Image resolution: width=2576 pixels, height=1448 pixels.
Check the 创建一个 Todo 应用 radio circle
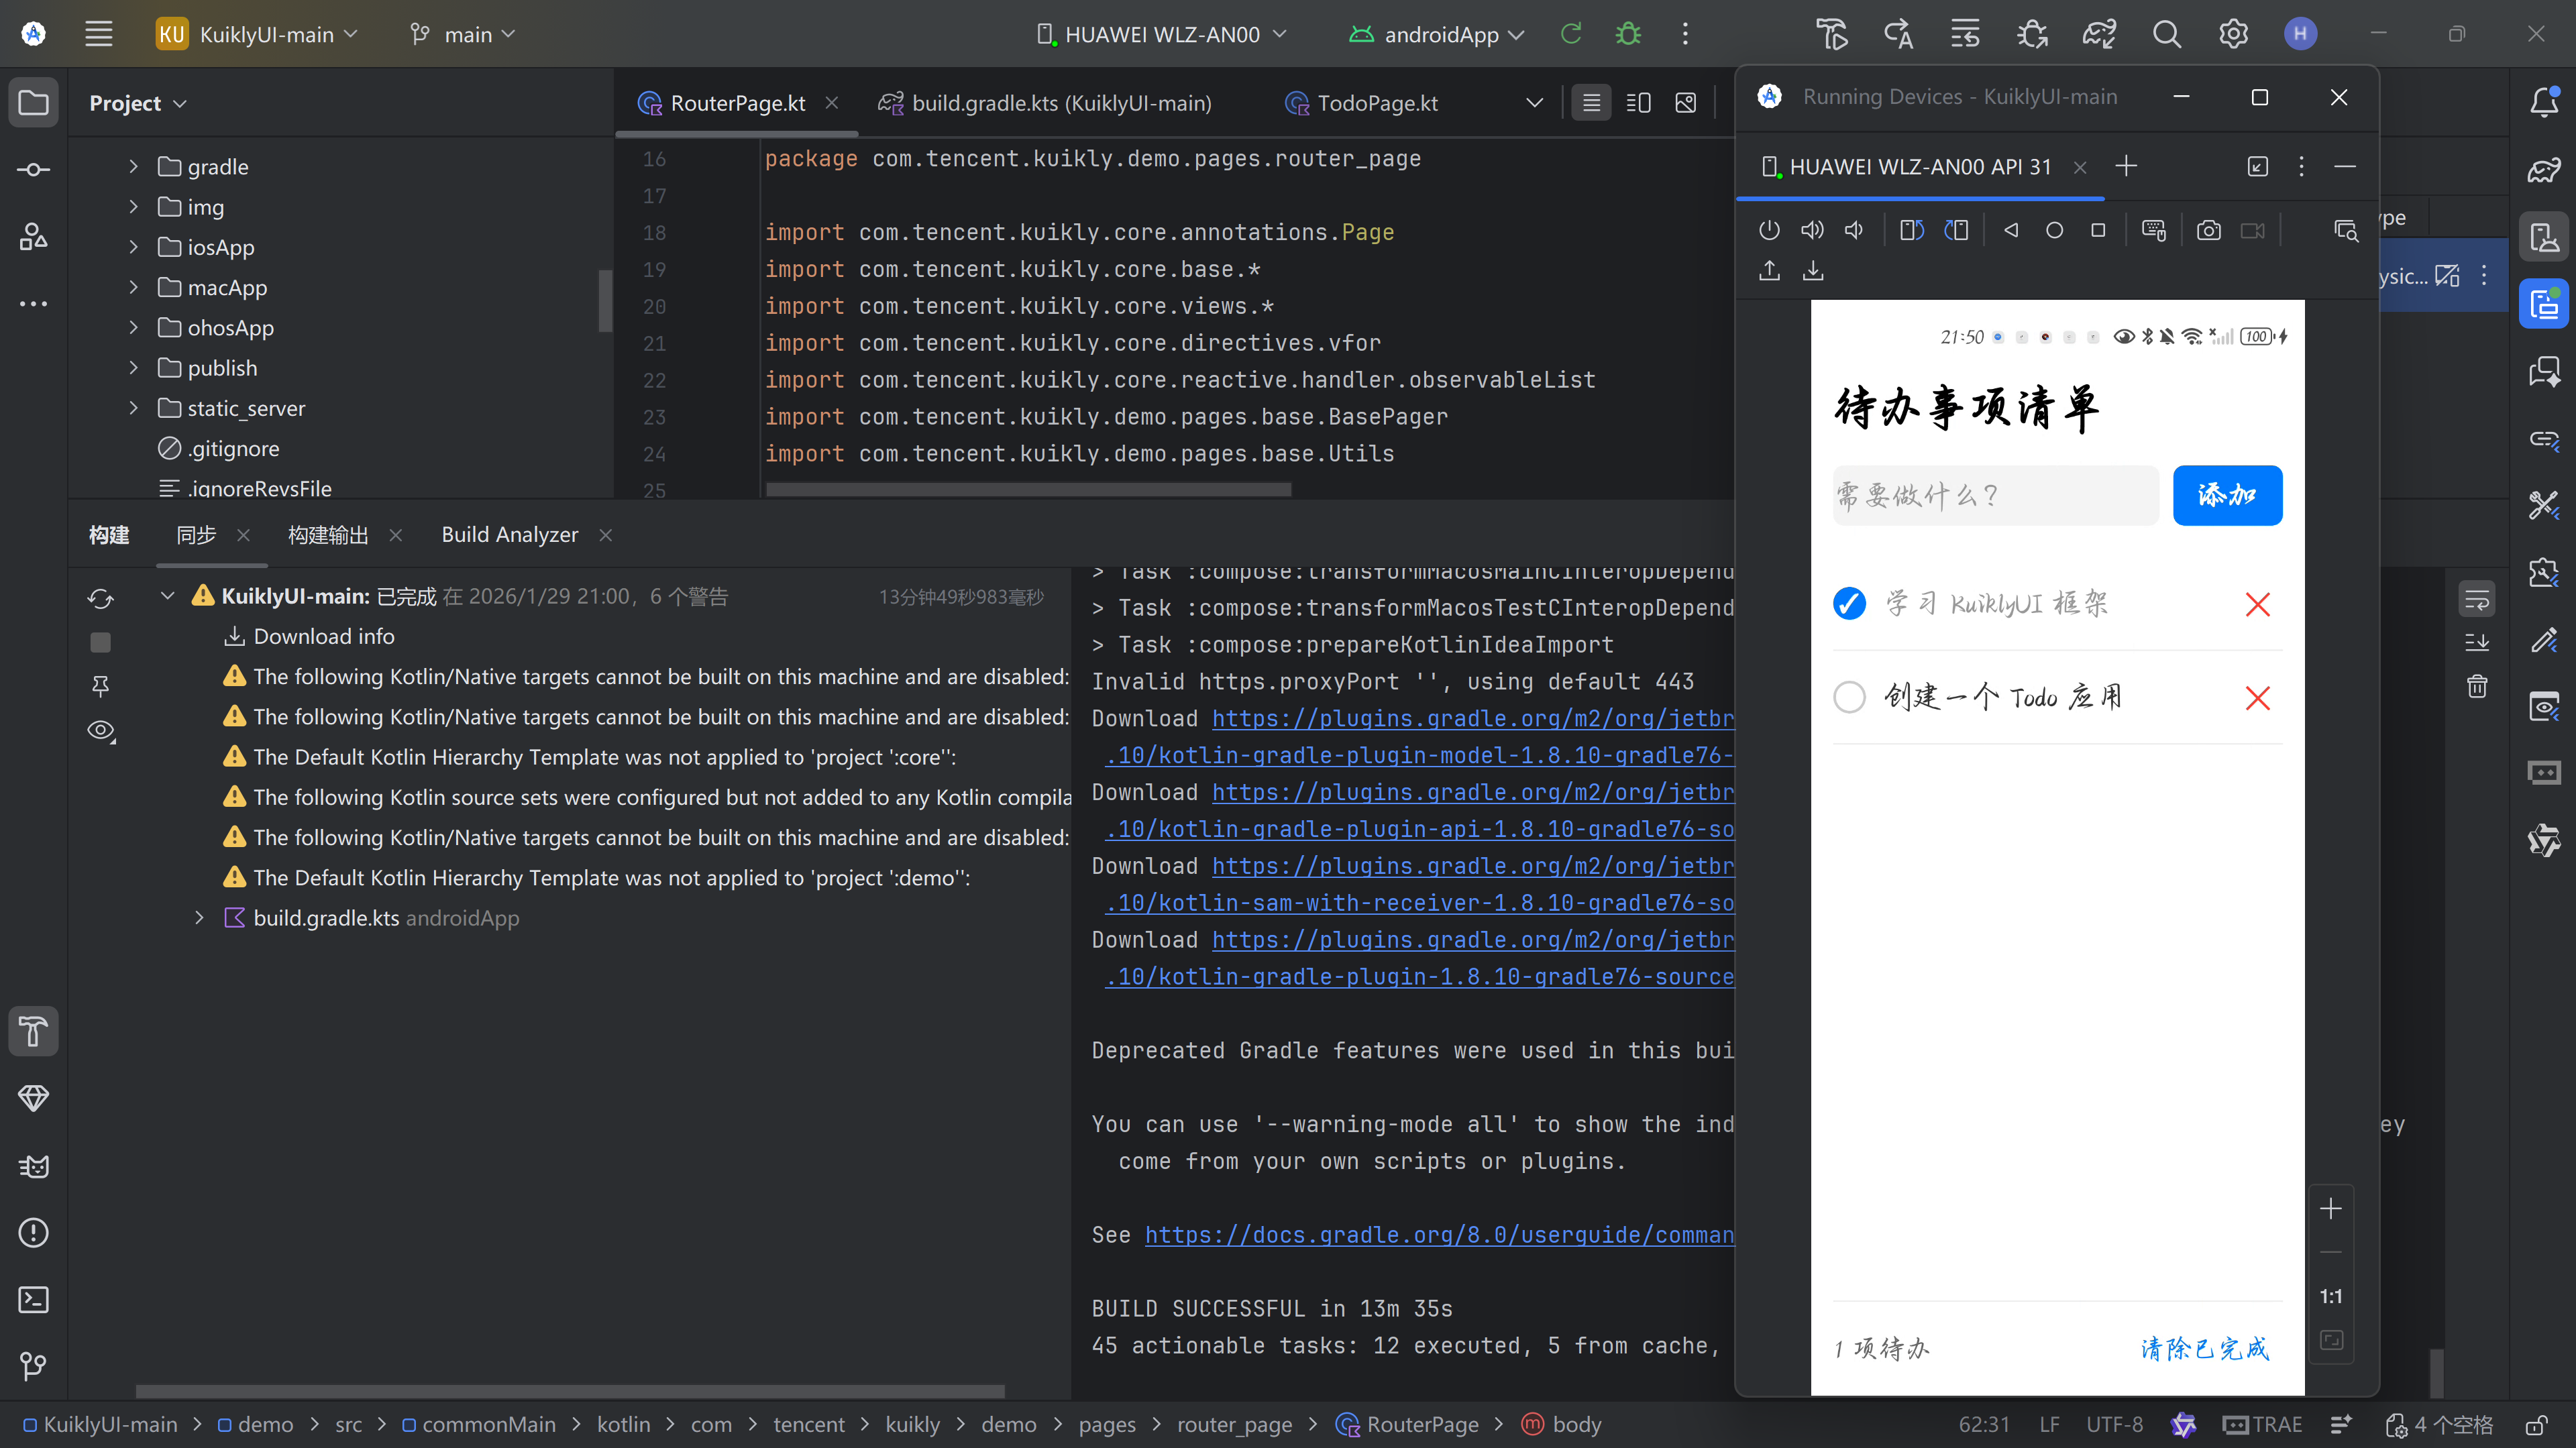(1849, 697)
